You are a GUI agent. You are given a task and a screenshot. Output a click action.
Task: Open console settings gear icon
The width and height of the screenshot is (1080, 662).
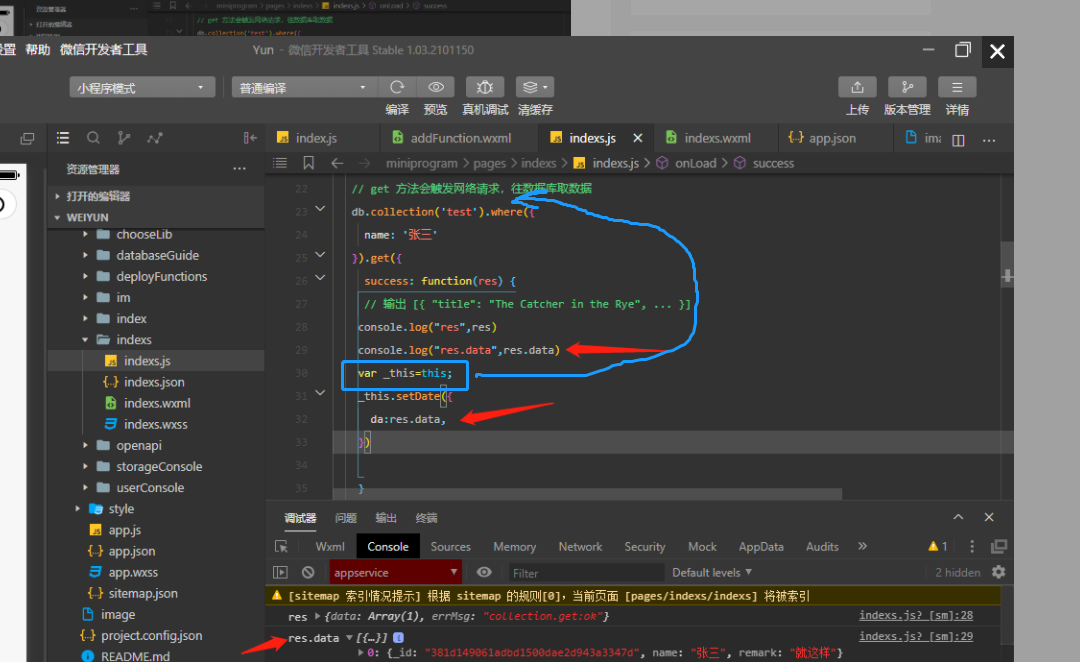pos(999,572)
